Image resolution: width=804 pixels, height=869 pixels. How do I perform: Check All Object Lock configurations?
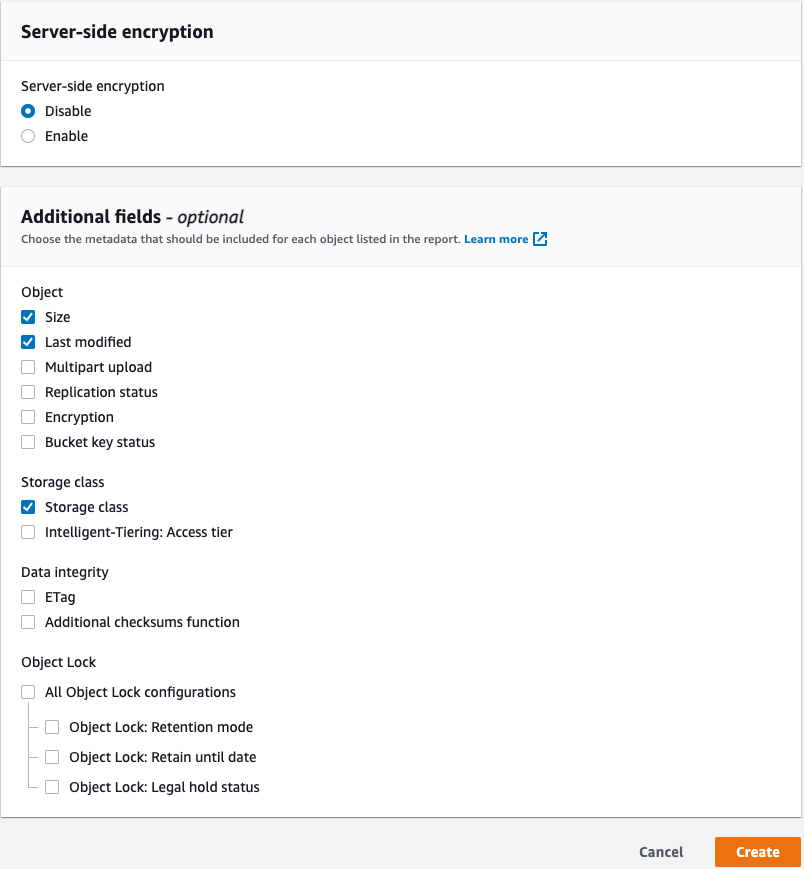click(x=27, y=692)
